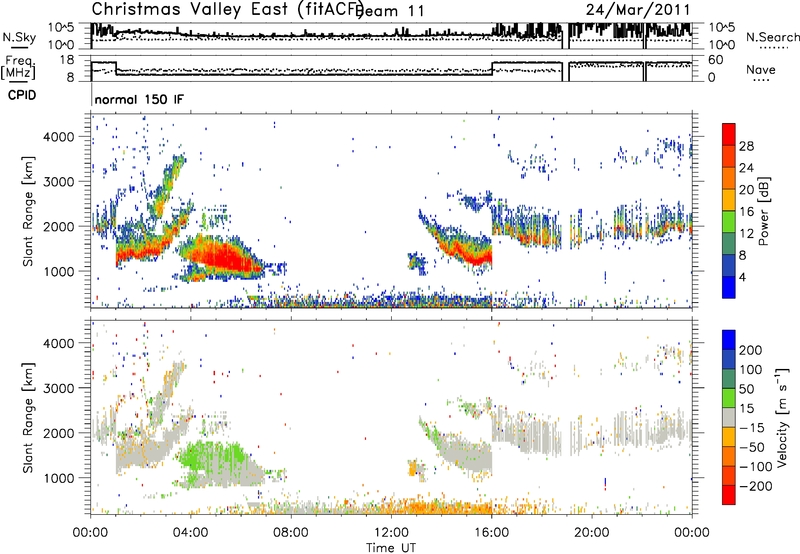Pick the light green power colorbar segment

[x=729, y=222]
